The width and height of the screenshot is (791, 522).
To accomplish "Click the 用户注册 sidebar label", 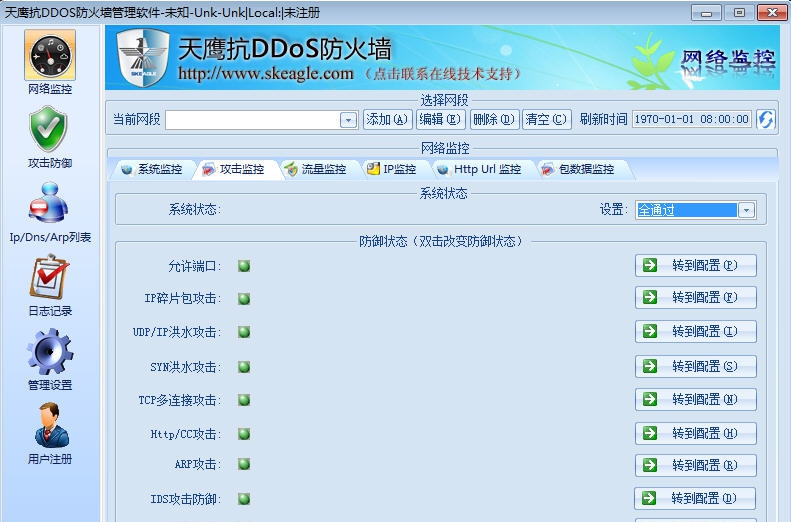I will [50, 459].
